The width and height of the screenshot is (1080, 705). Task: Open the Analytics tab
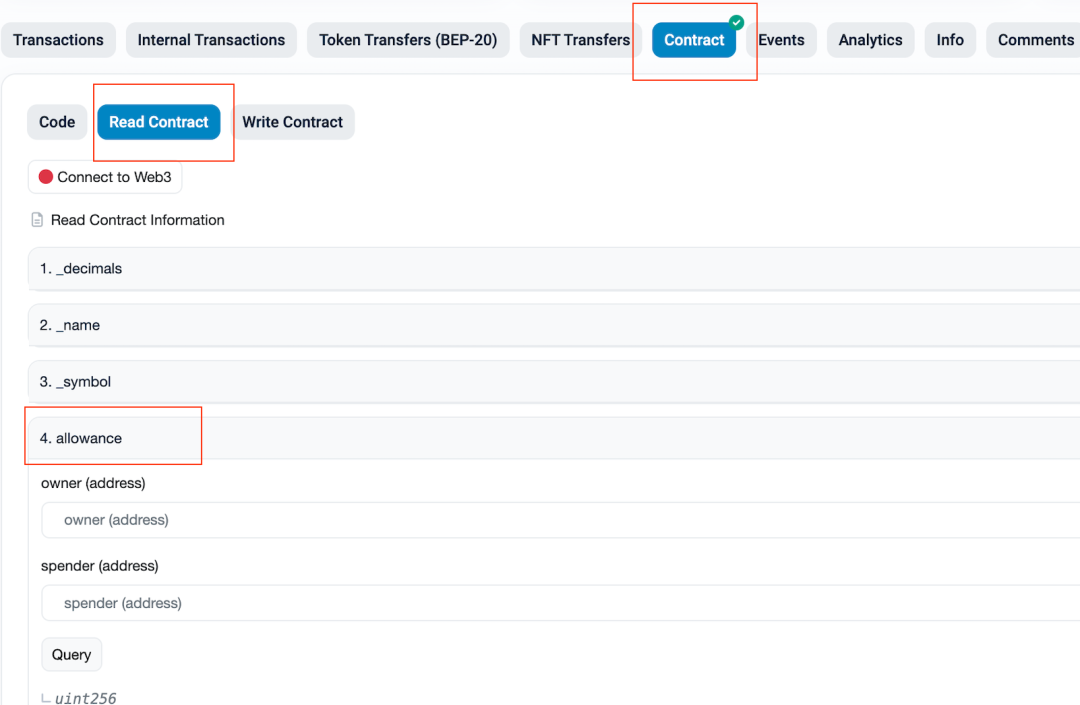click(x=870, y=40)
